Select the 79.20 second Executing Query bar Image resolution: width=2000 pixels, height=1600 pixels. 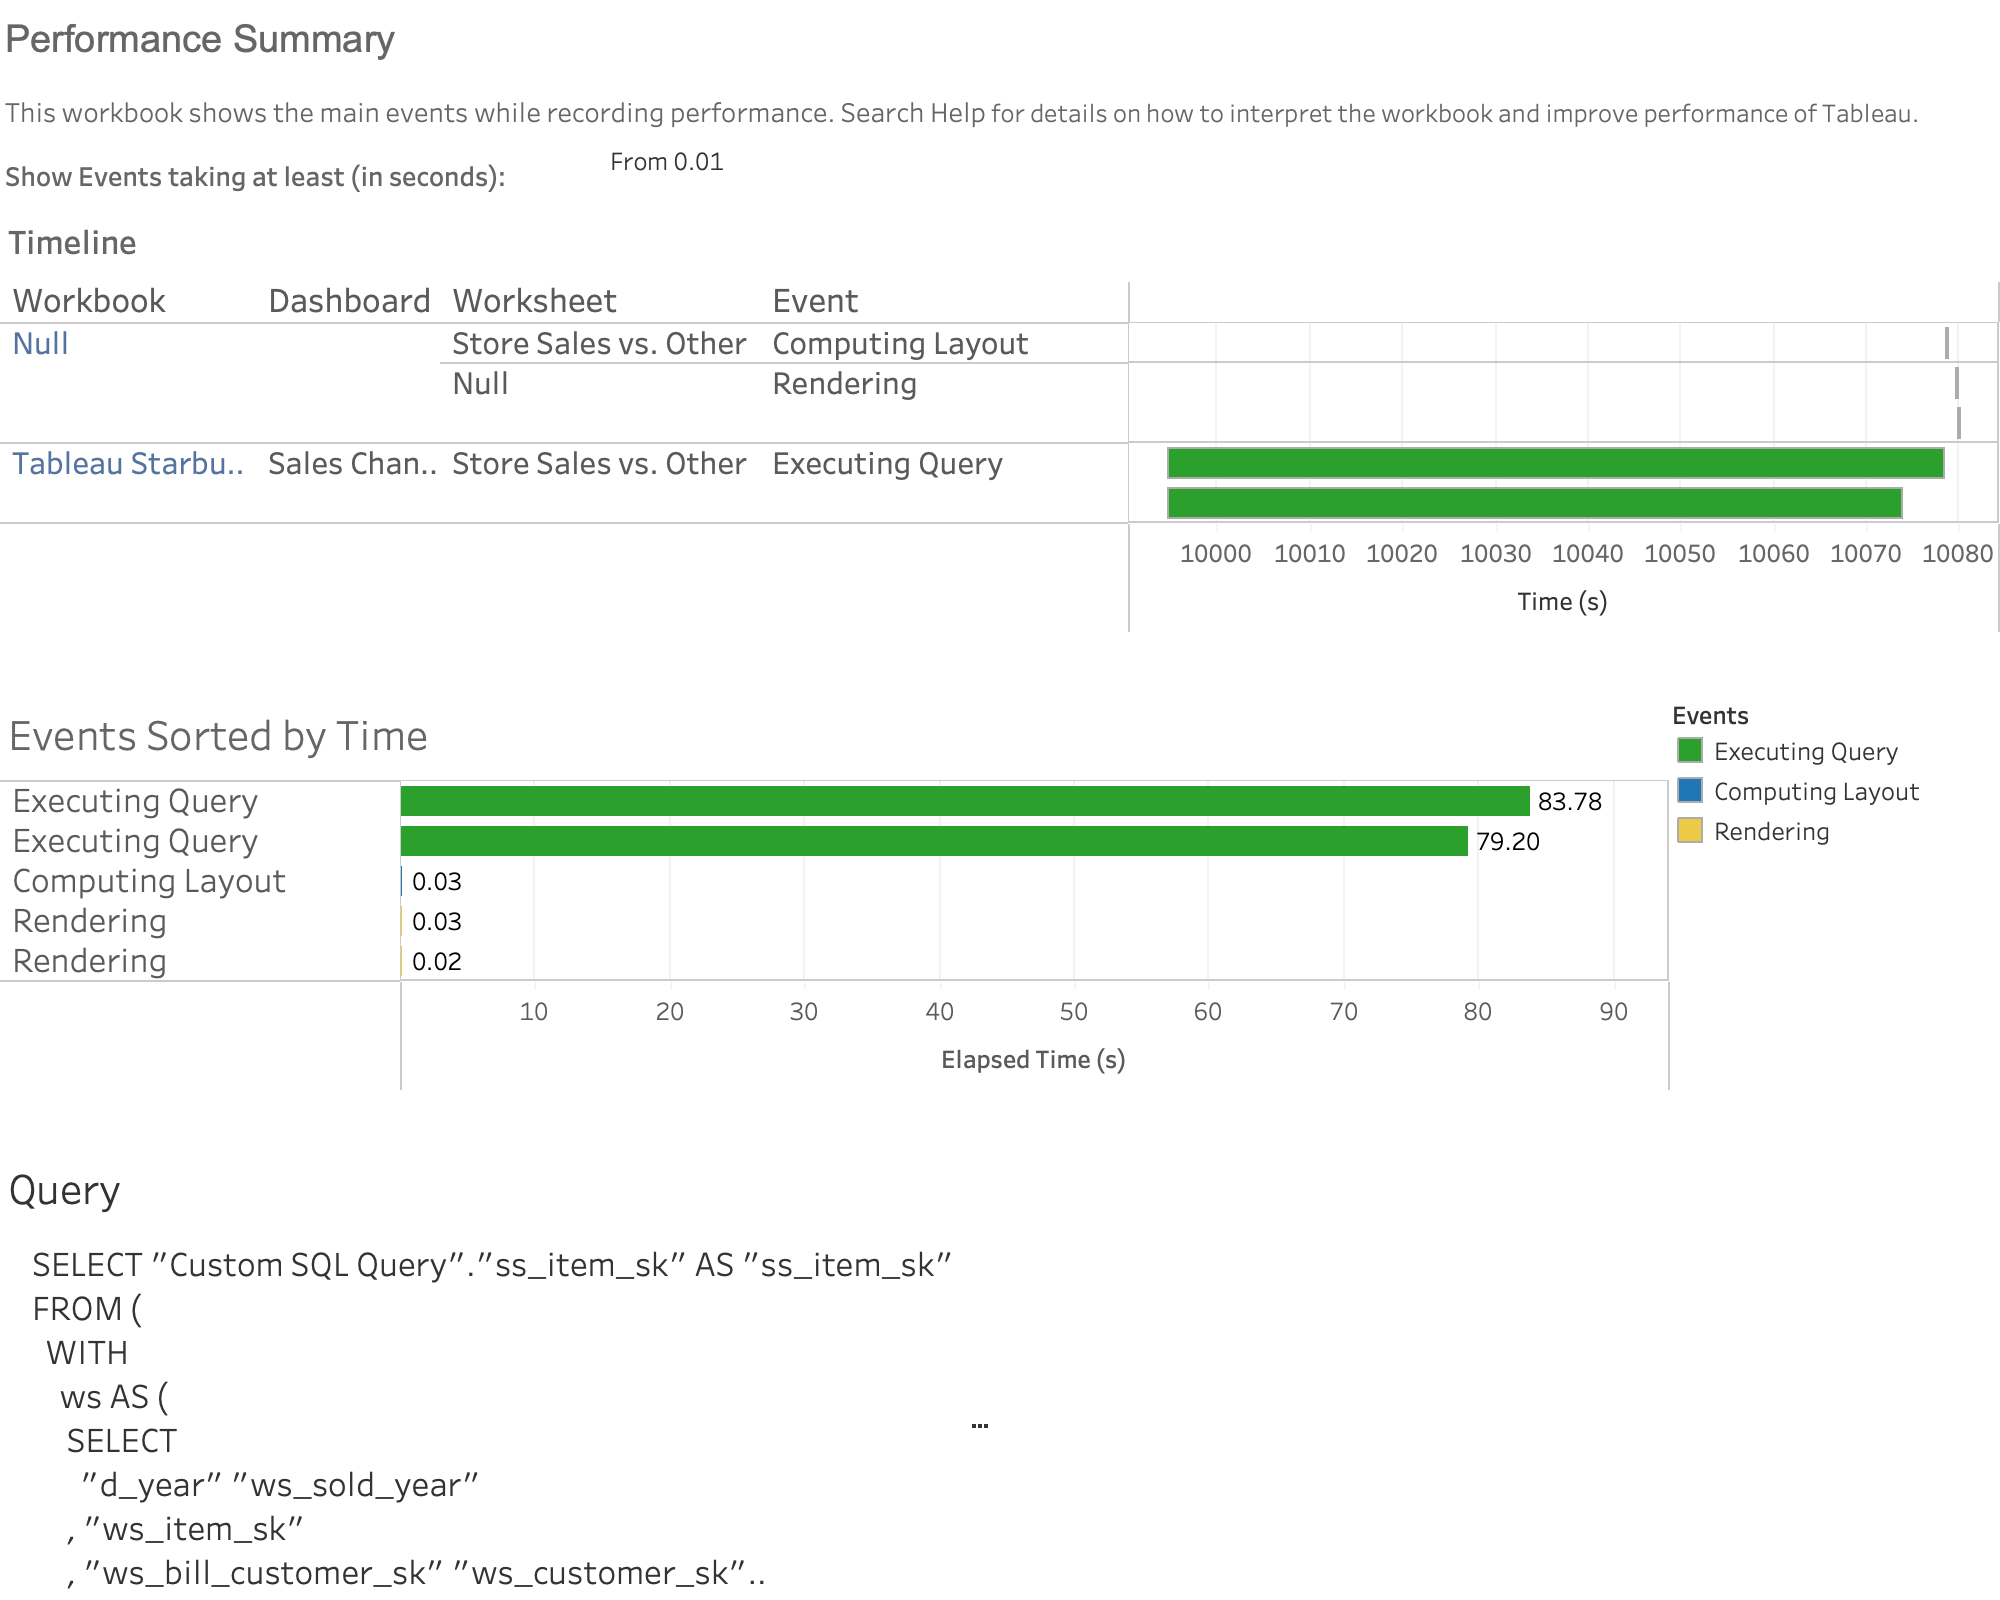point(934,841)
